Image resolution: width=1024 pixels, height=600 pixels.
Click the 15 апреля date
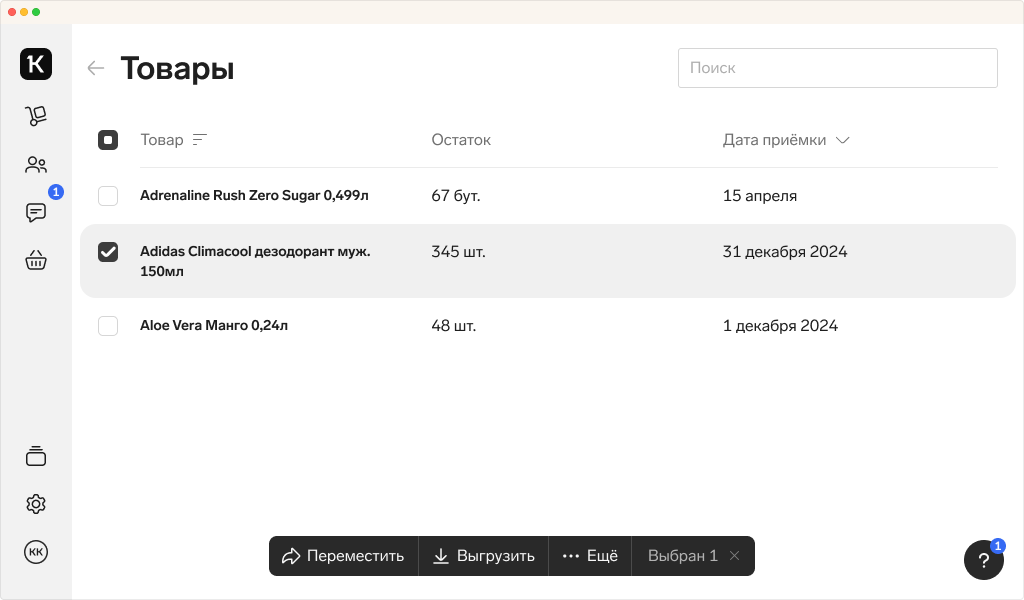click(760, 196)
